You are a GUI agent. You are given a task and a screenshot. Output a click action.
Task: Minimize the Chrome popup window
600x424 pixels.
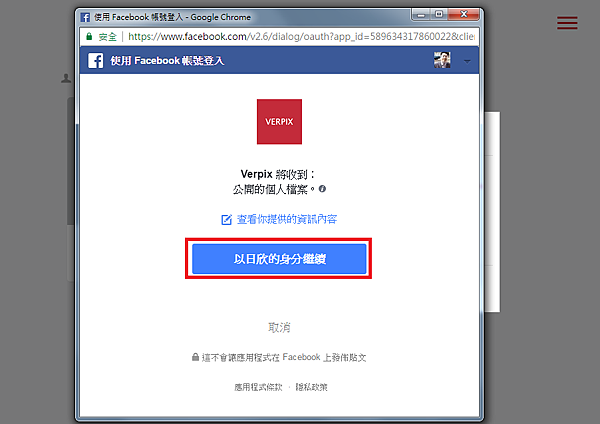[x=421, y=15]
